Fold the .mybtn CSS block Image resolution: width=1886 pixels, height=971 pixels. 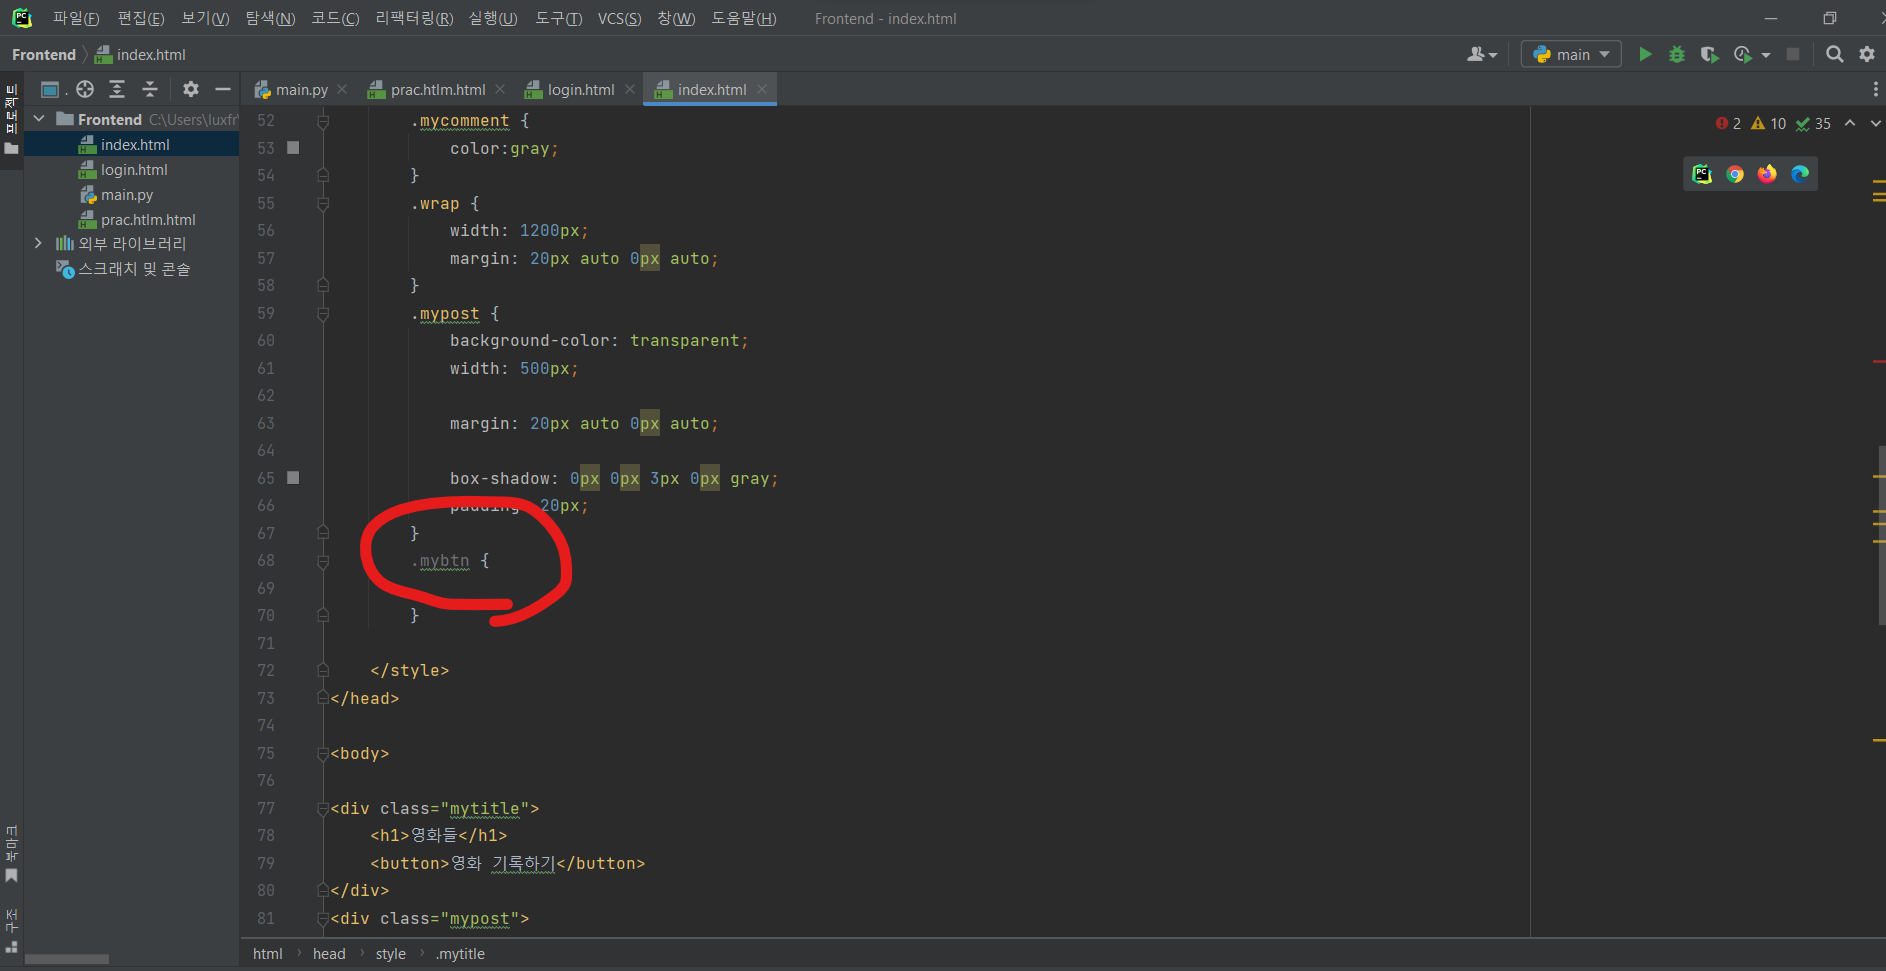click(323, 561)
